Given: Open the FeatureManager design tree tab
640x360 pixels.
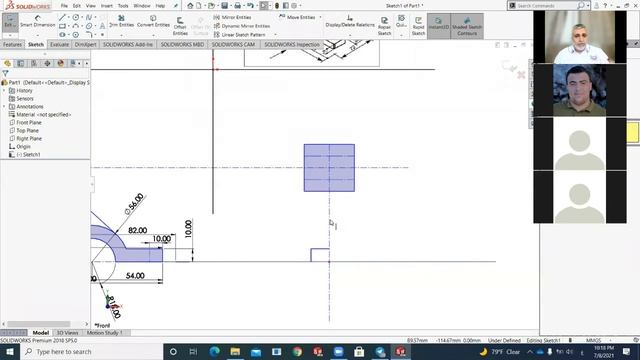Looking at the screenshot, I should pyautogui.click(x=7, y=63).
